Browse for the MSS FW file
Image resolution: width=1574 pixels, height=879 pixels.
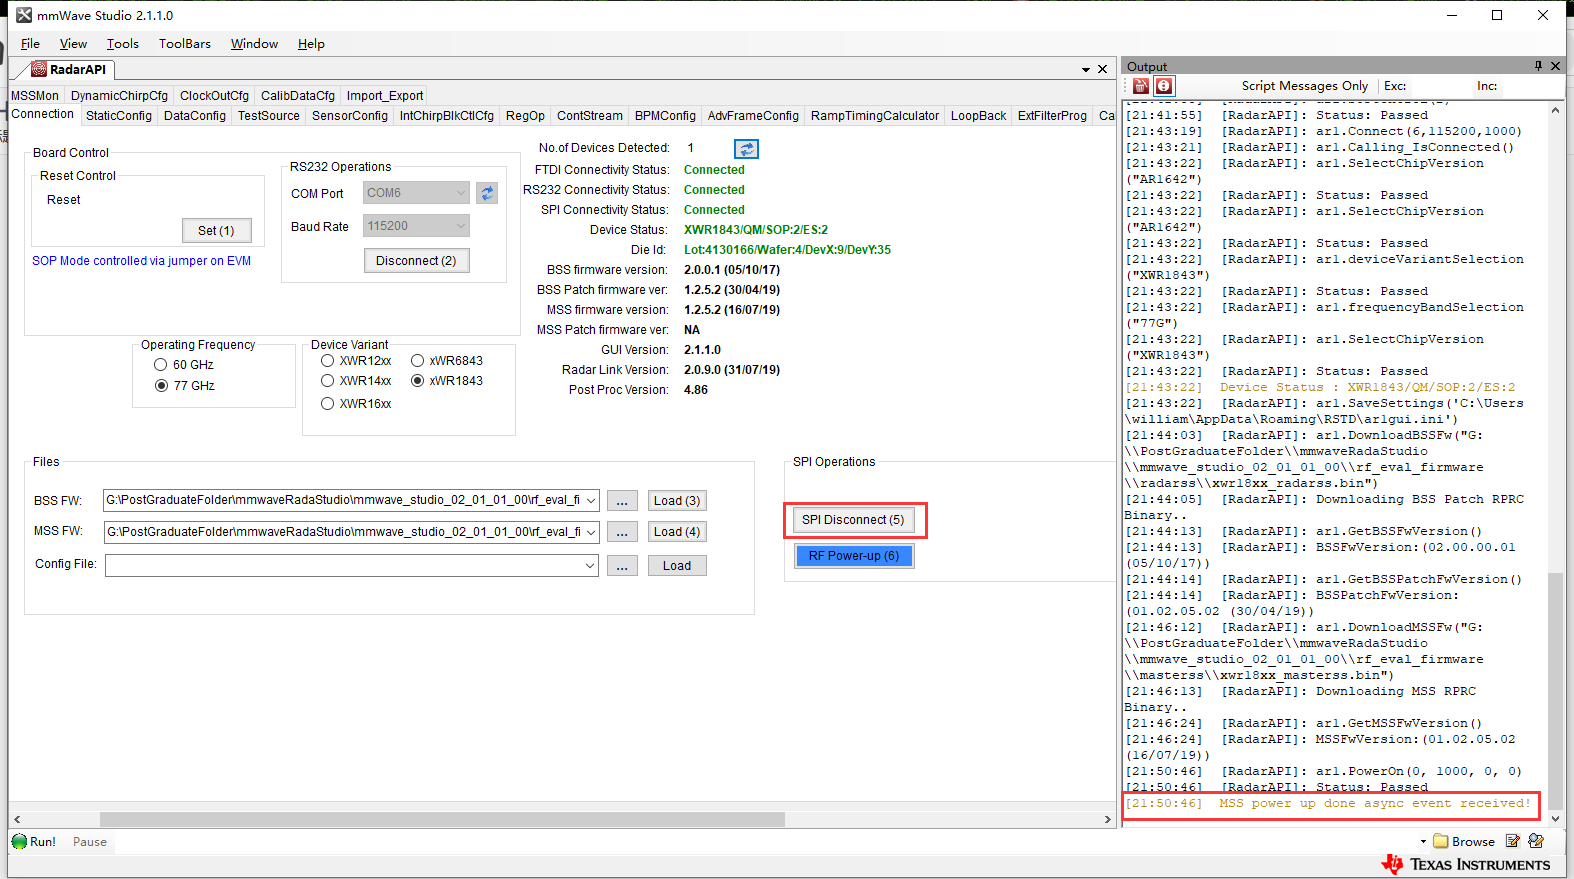(x=622, y=532)
